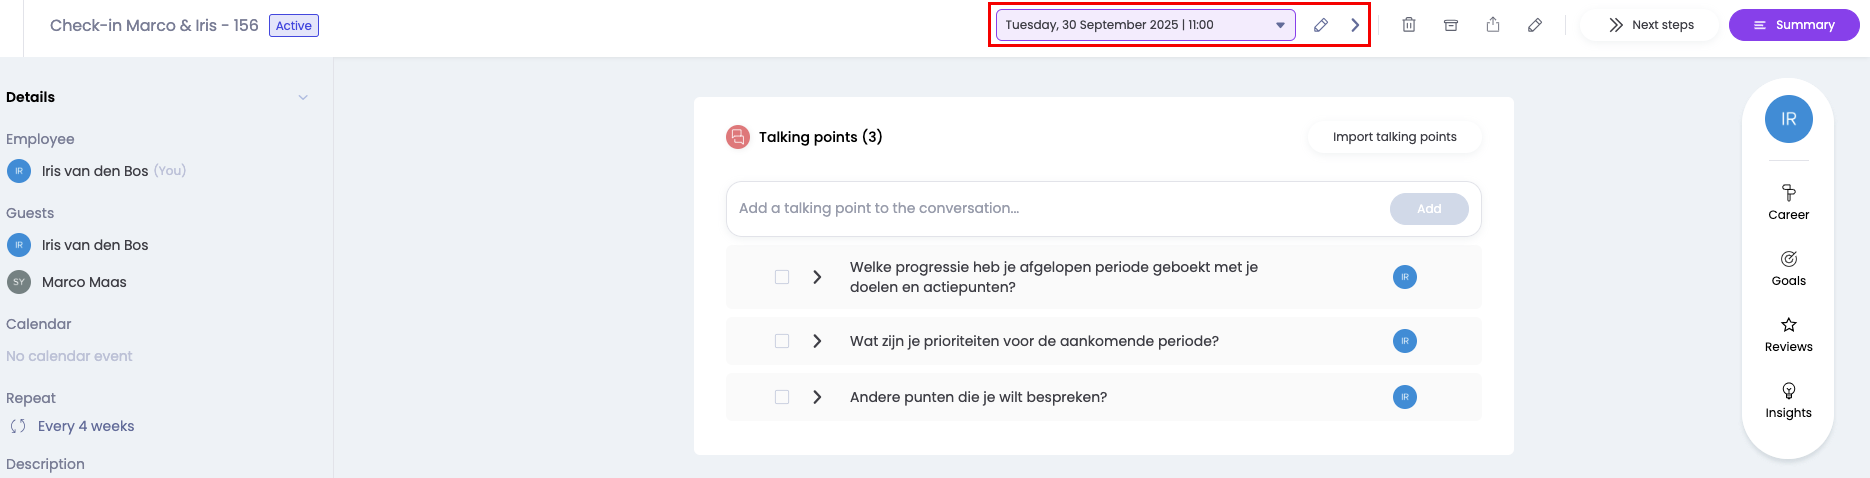Click the Next steps button
The width and height of the screenshot is (1870, 478).
click(1651, 25)
